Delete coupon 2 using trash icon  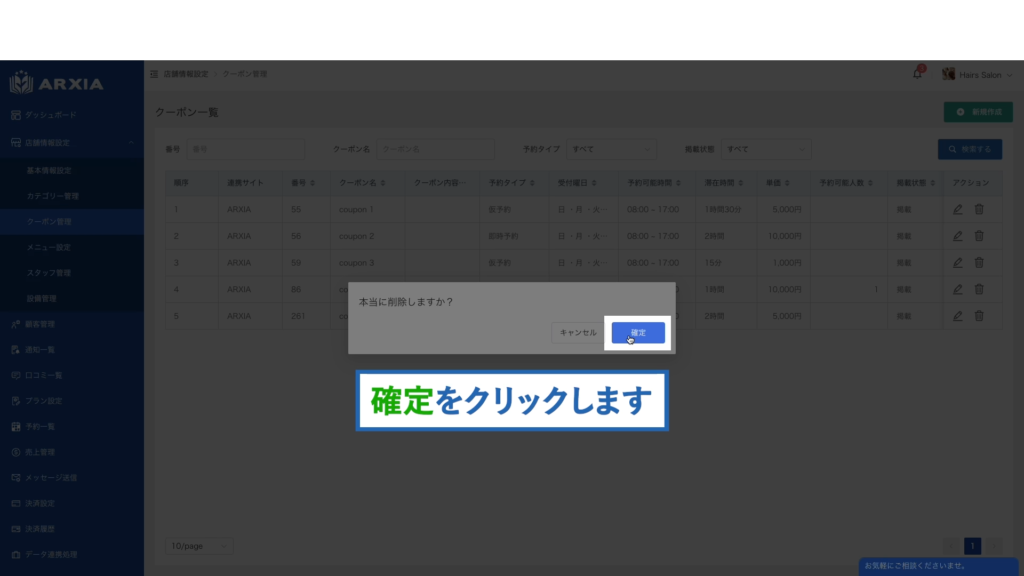coord(979,236)
